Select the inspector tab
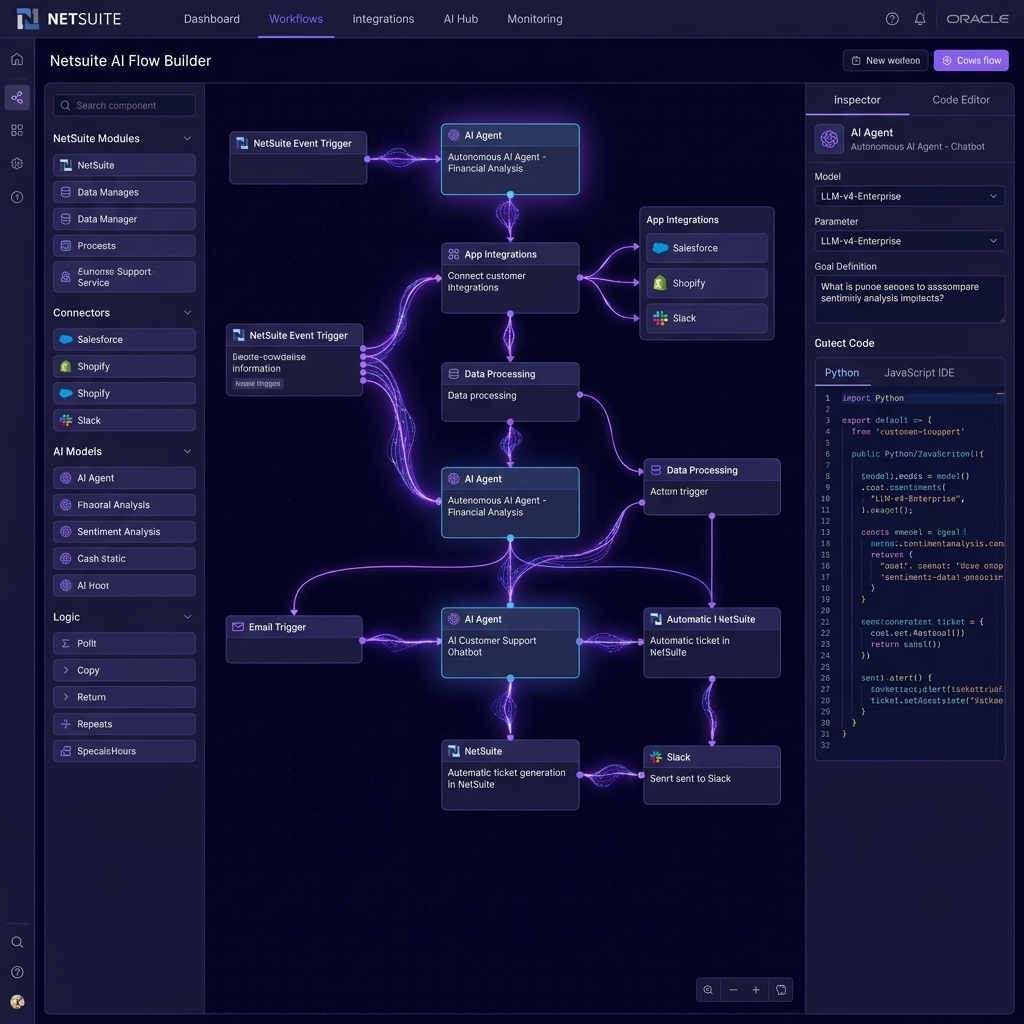The image size is (1024, 1024). pos(857,100)
